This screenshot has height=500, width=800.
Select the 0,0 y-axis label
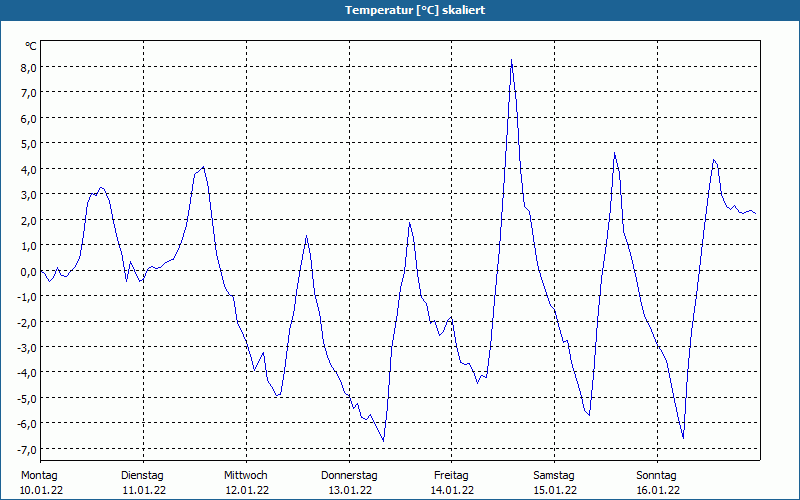tap(29, 271)
